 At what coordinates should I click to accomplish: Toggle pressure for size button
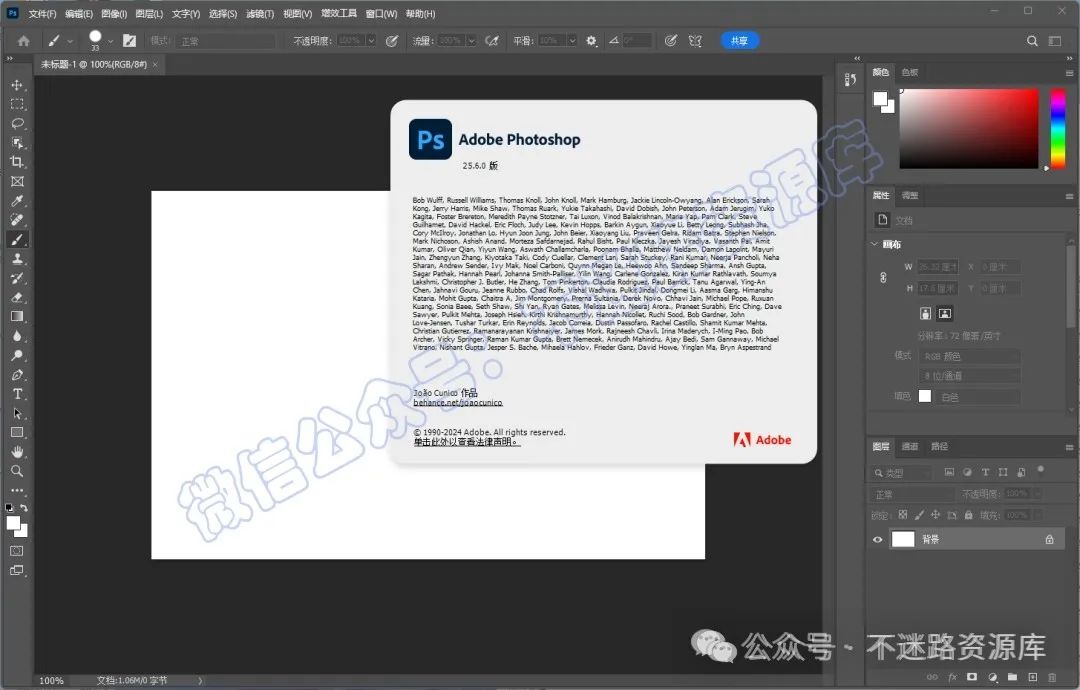click(670, 41)
